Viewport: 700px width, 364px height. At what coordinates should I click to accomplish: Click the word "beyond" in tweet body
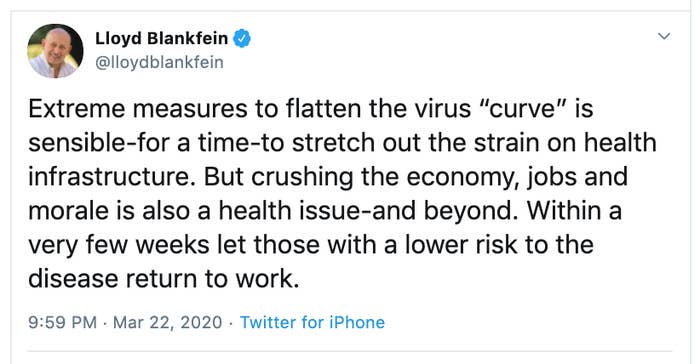(467, 211)
